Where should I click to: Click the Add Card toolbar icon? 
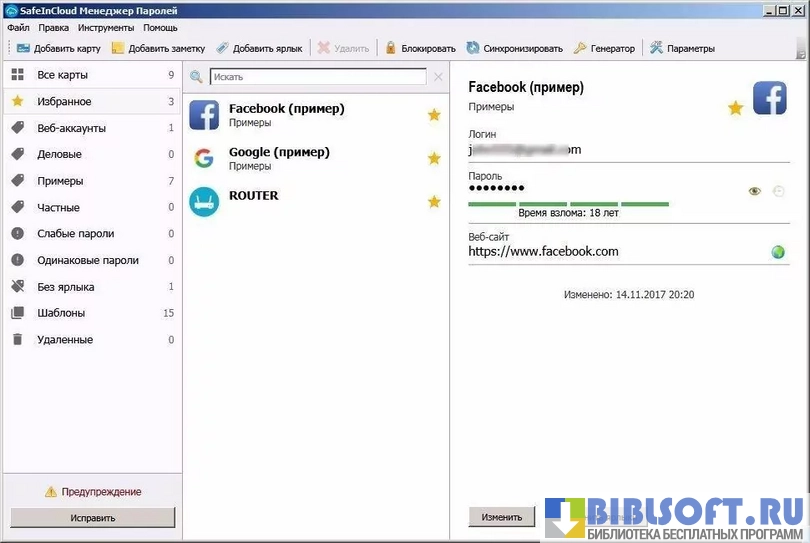tap(23, 48)
